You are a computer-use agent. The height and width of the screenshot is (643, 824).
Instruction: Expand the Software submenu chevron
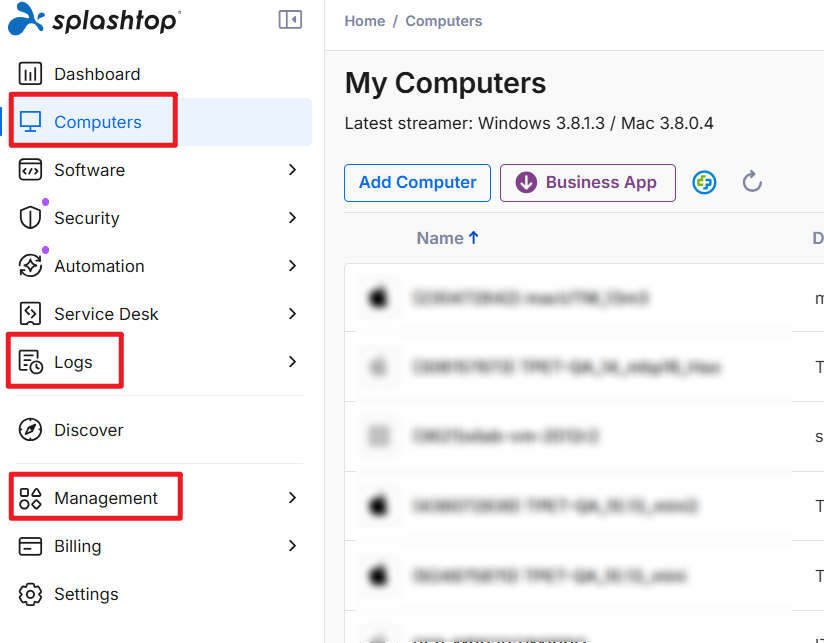(x=293, y=170)
